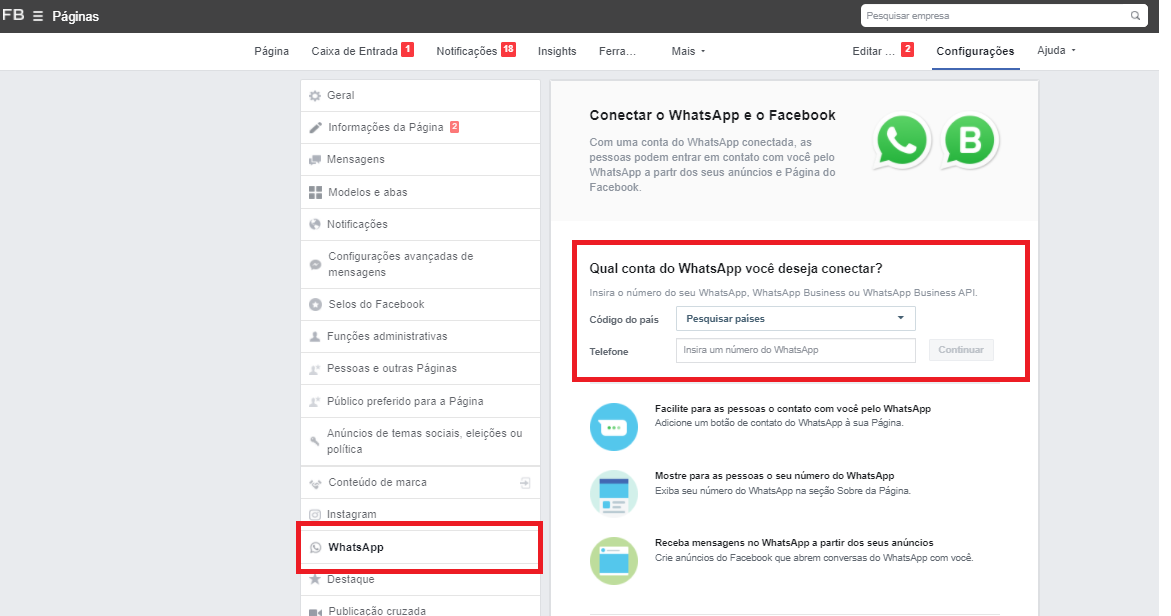The width and height of the screenshot is (1171, 616).
Task: Click the messenger icon for Configurações avançadas
Action: 315,264
